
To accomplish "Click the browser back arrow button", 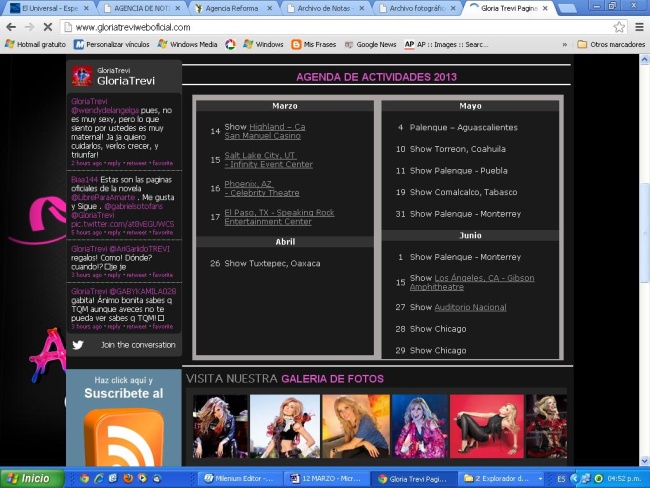I will click(x=11, y=27).
